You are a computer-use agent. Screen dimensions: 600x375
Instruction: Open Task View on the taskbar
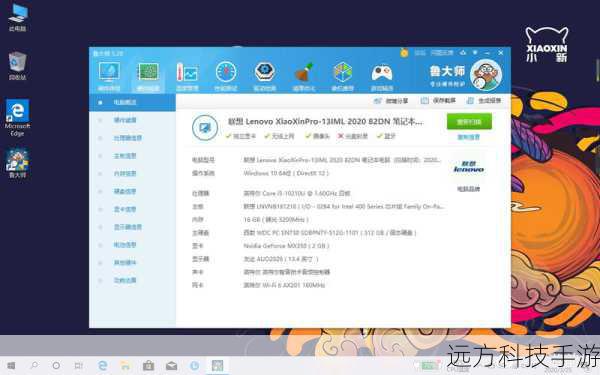pyautogui.click(x=79, y=366)
